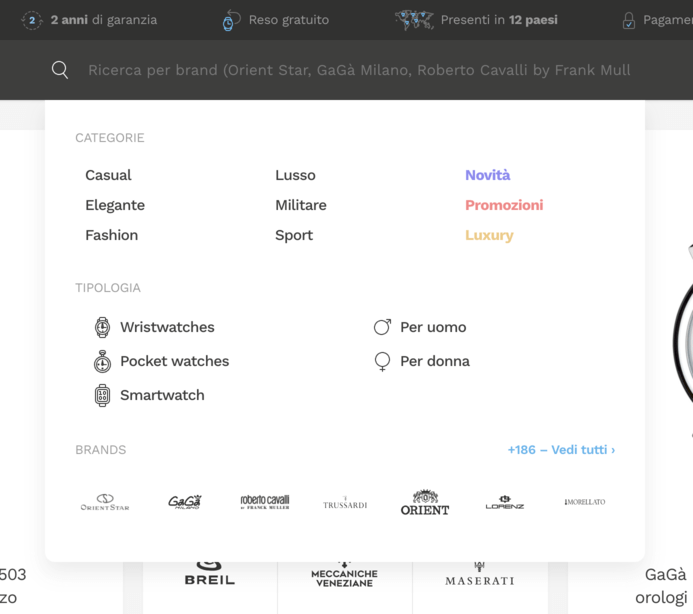The width and height of the screenshot is (693, 614).
Task: Open the Casual category
Action: 108,175
